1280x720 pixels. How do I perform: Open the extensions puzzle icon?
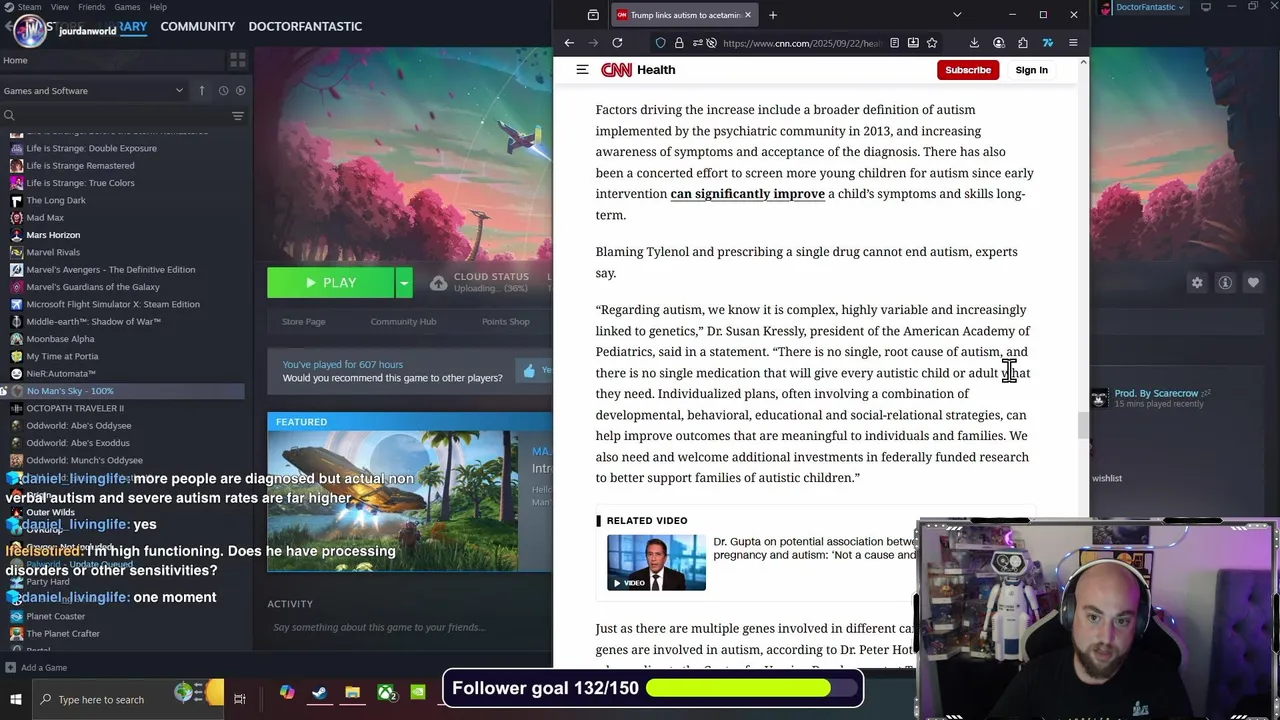click(x=1023, y=43)
